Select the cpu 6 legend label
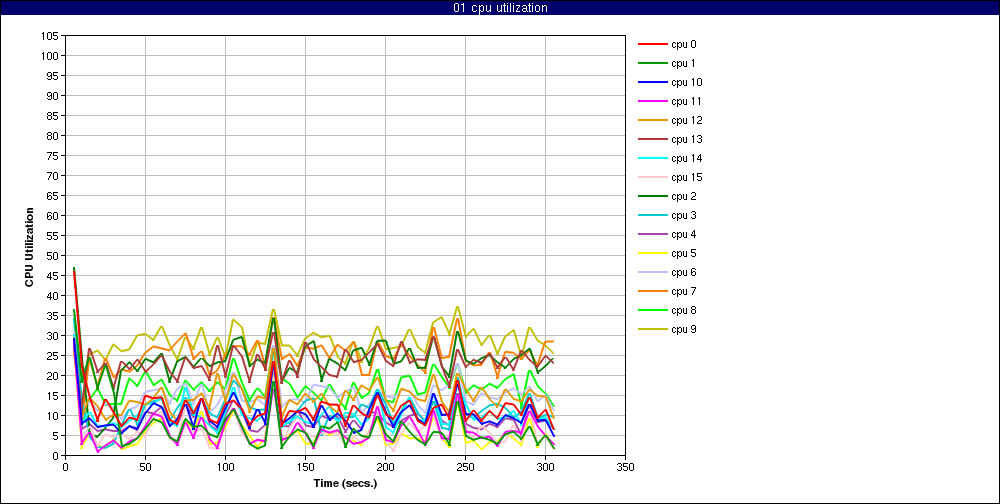 [684, 272]
